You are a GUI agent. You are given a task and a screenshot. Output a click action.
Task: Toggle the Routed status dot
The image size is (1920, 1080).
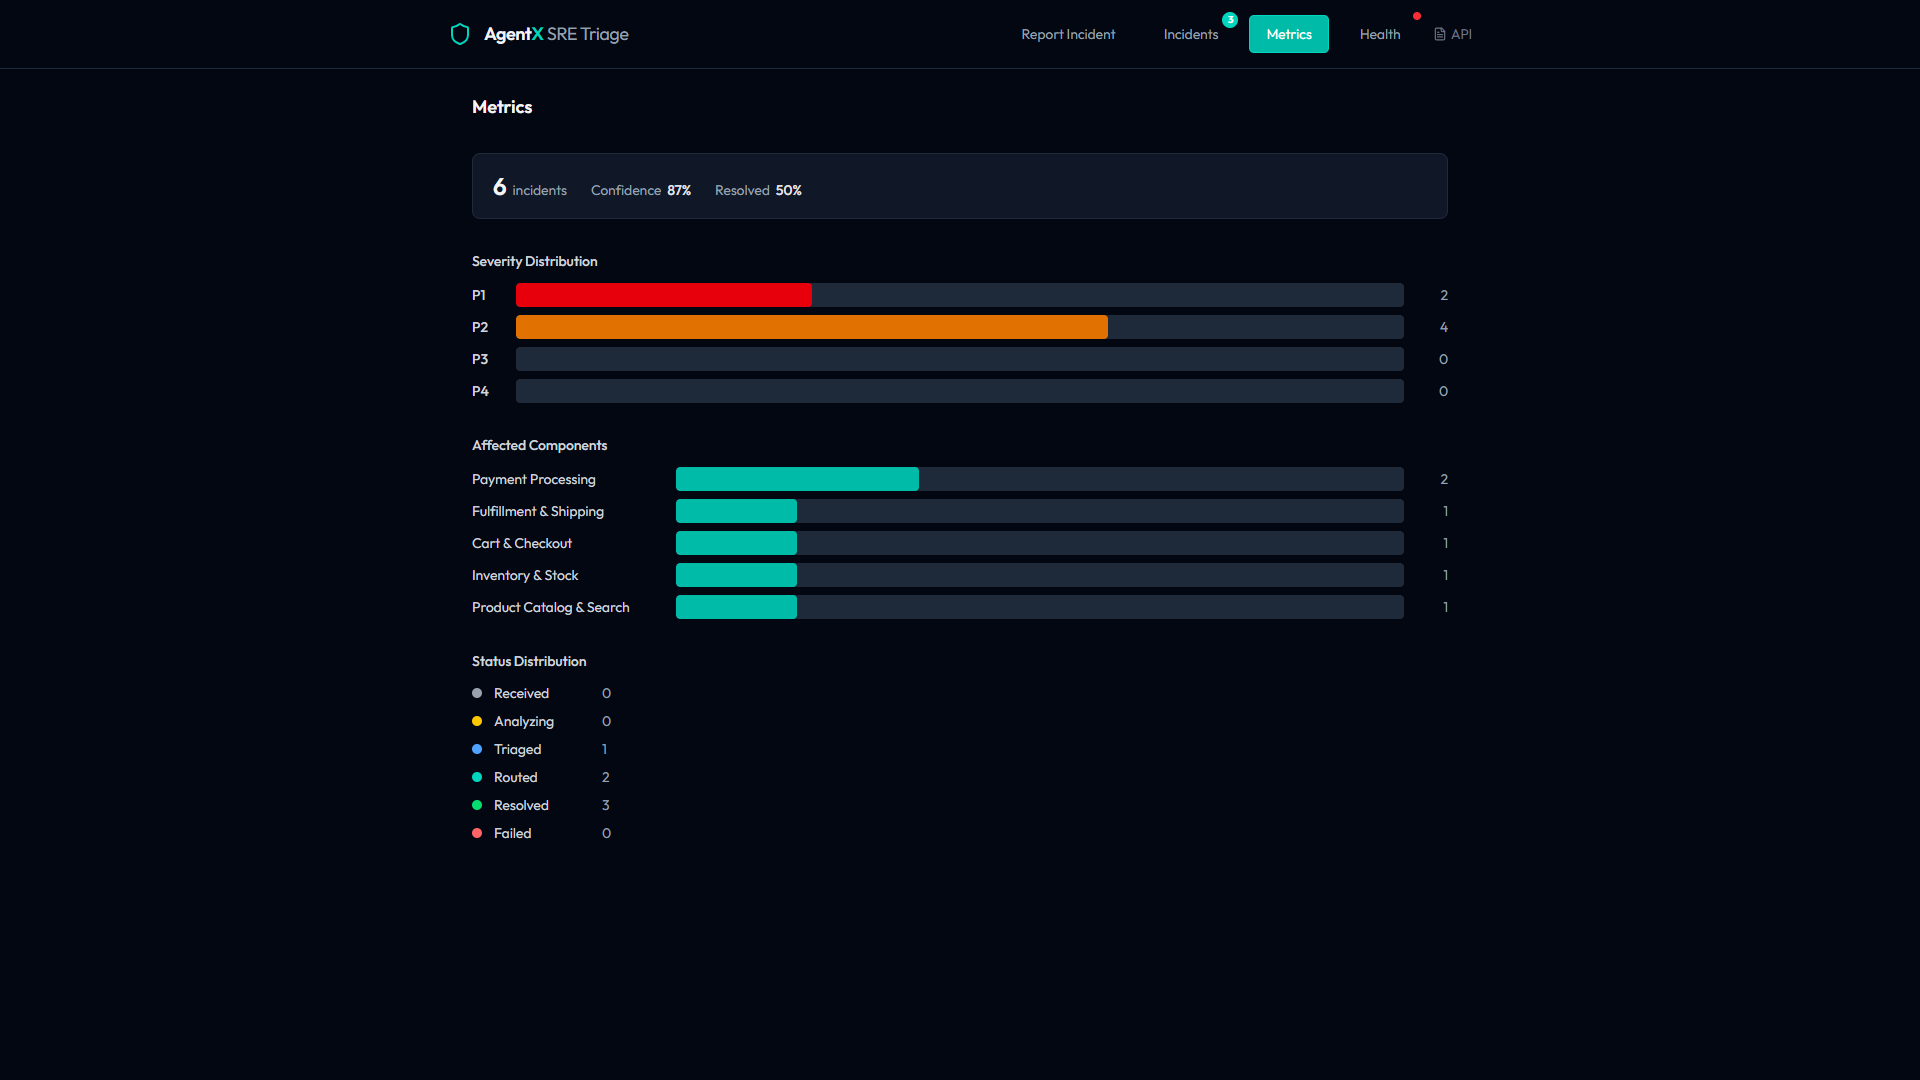(x=477, y=777)
